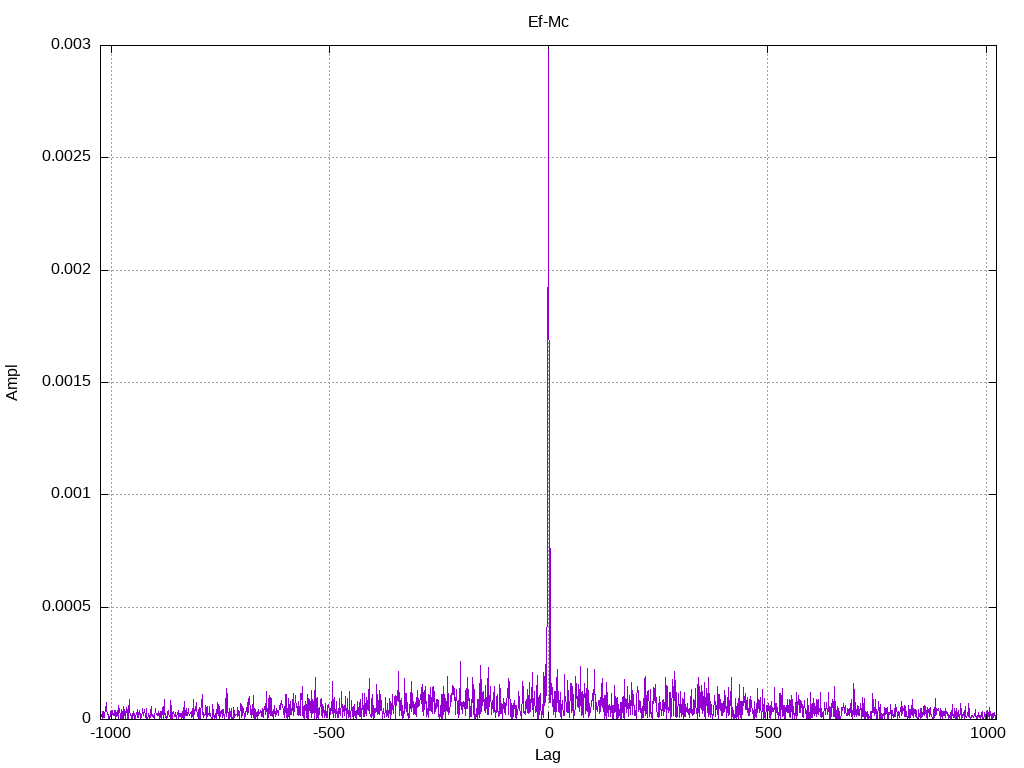Click the 0.002 y-axis tick label
Image resolution: width=1024 pixels, height=768 pixels.
coord(71,269)
